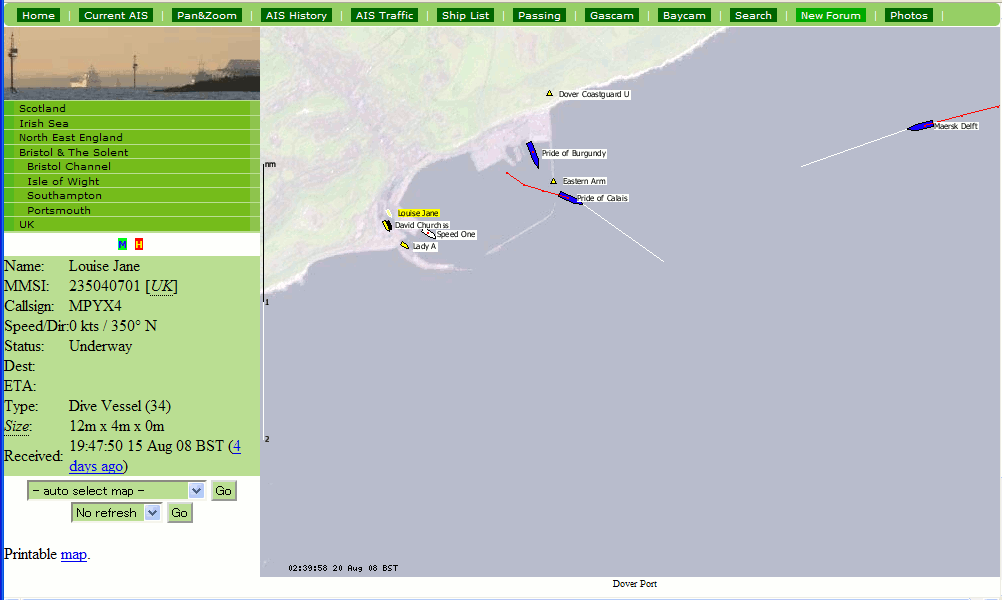The width and height of the screenshot is (1002, 600).
Task: Click the Eastern Arm triangle marker
Action: tap(553, 181)
